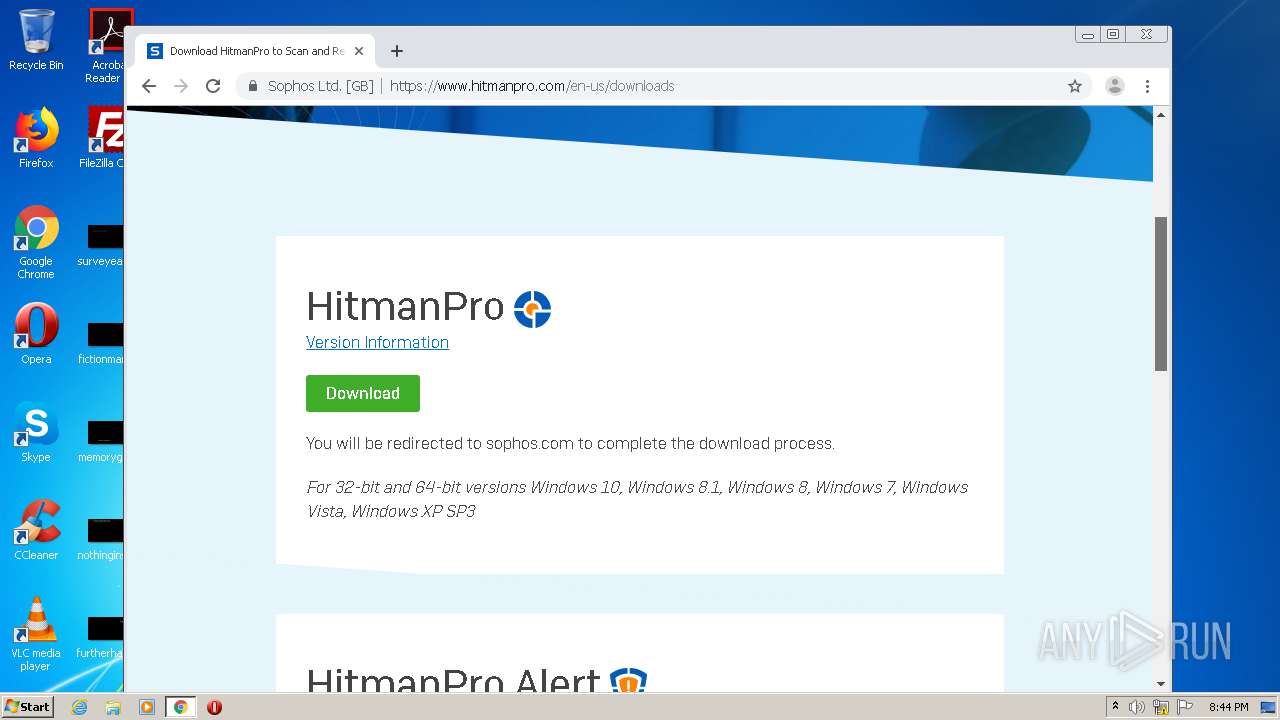1280x720 pixels.
Task: Launch the VLC media player desktop shortcut
Action: pos(36,634)
